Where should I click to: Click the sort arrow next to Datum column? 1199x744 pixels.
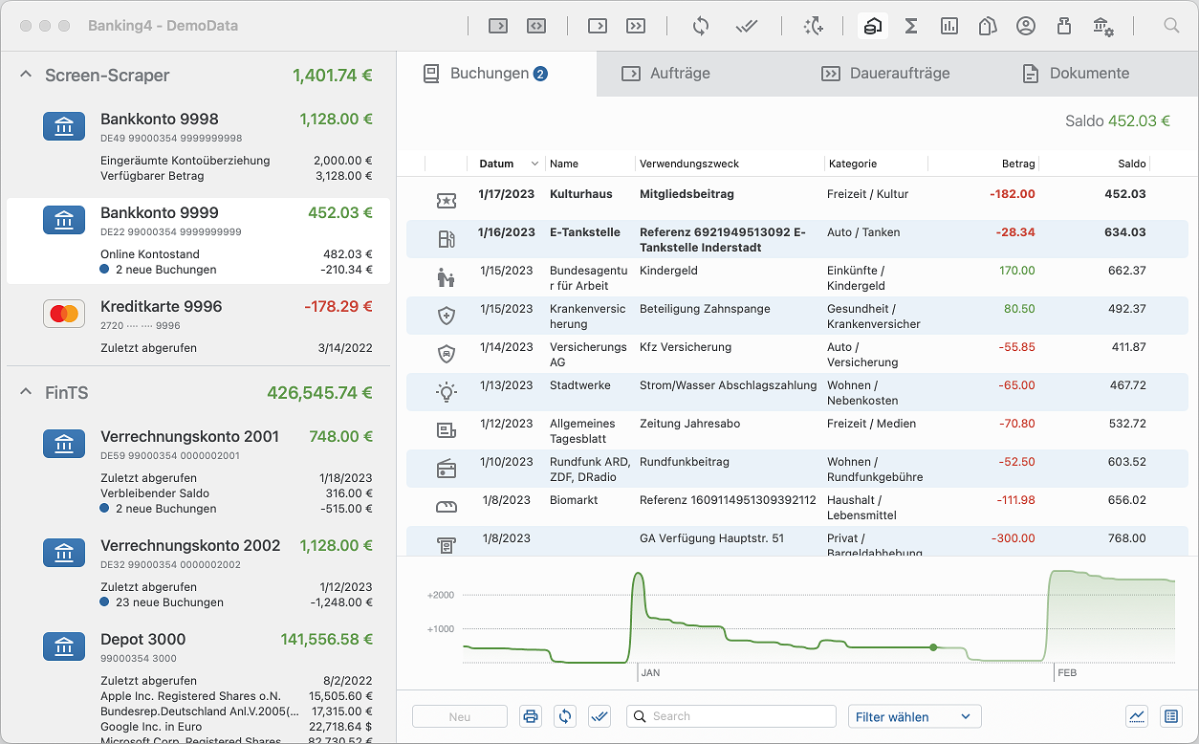(535, 164)
